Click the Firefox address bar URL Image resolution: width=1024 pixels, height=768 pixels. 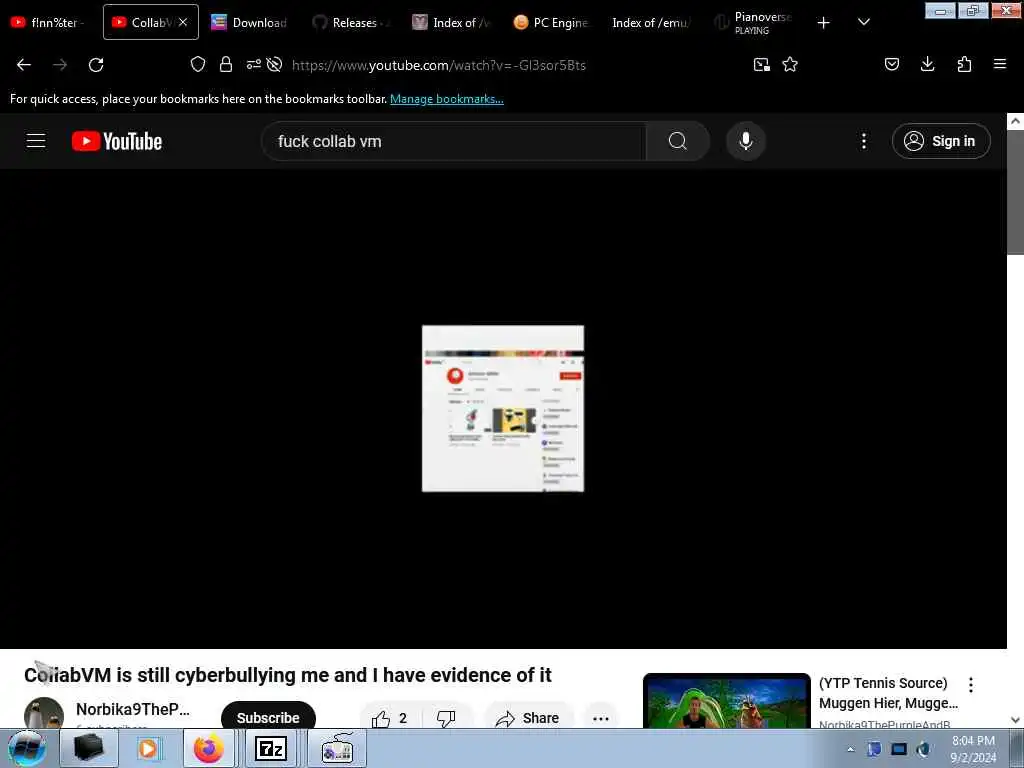(439, 65)
